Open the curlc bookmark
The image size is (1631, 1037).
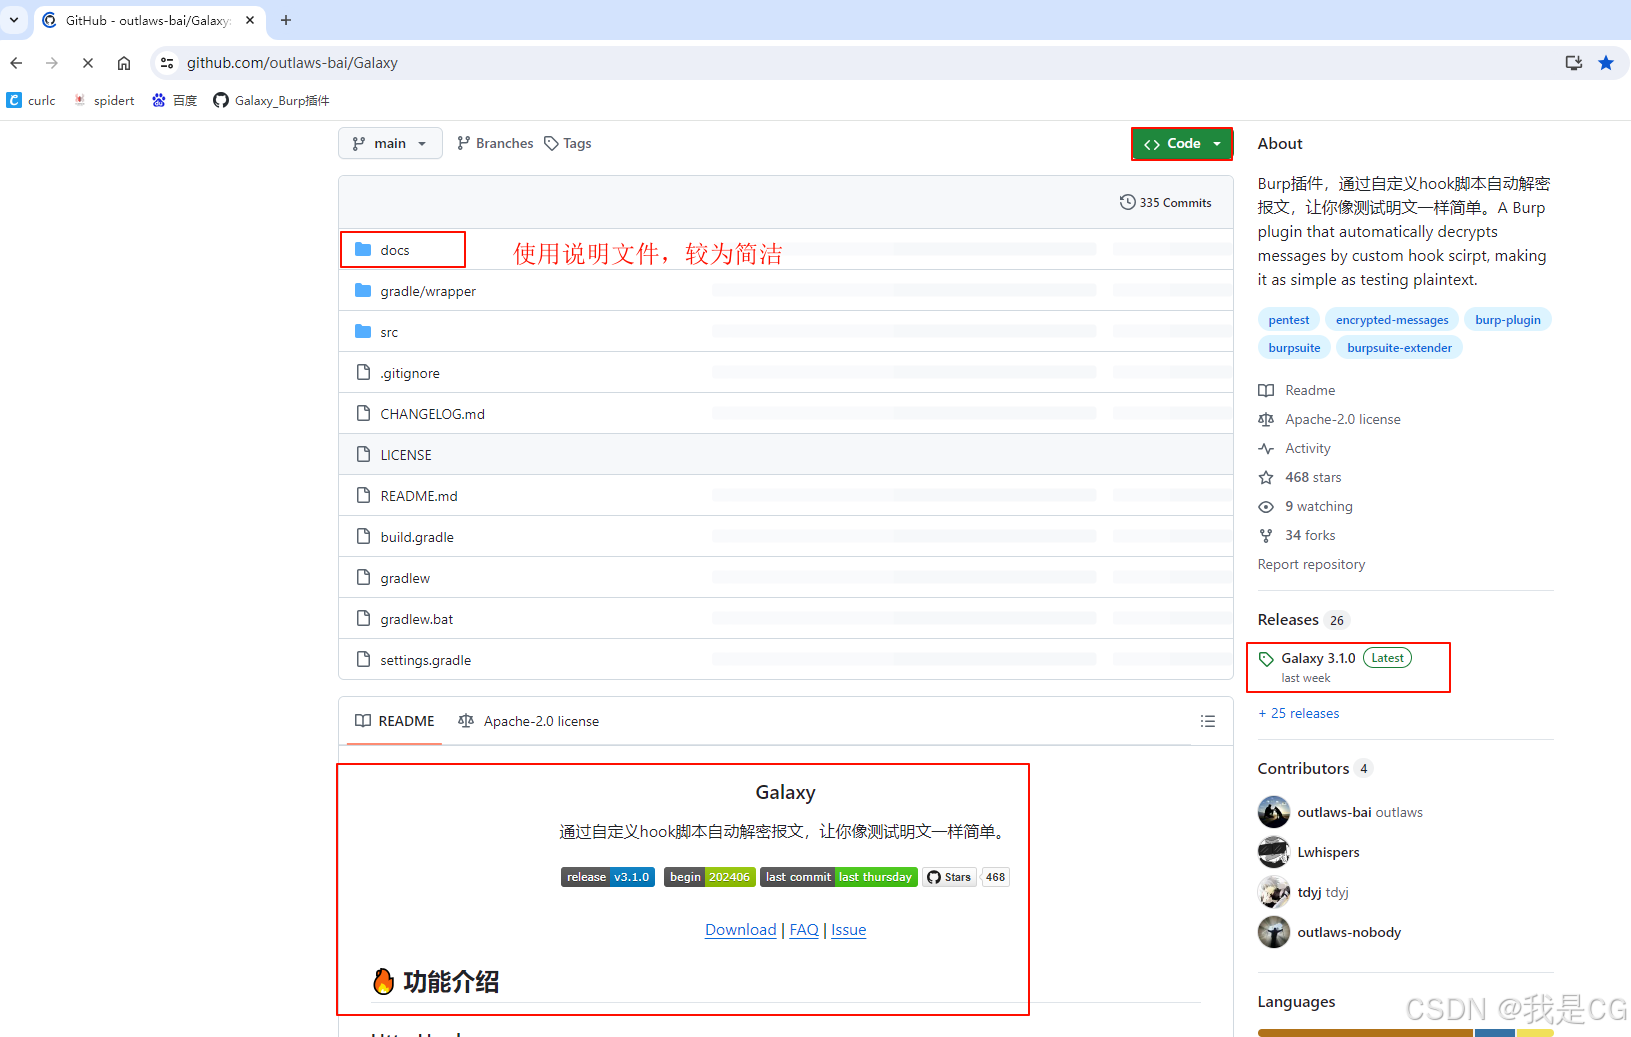click(32, 100)
